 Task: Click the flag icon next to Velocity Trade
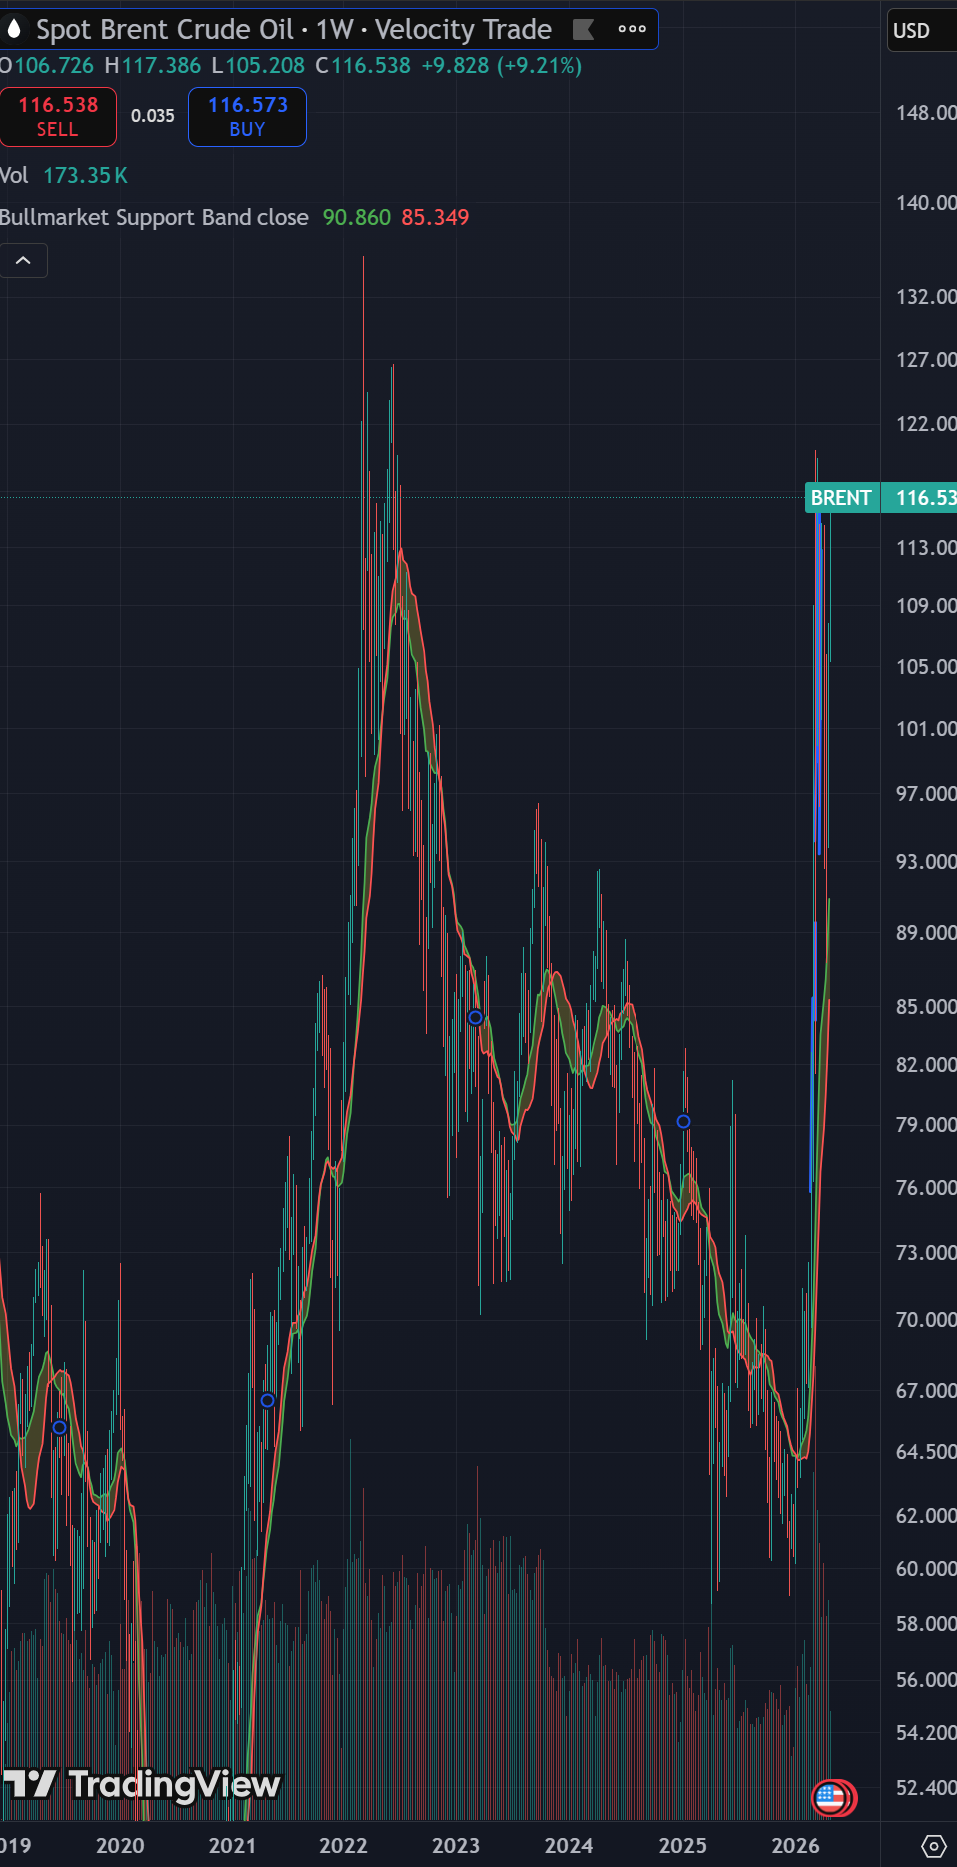pyautogui.click(x=583, y=30)
